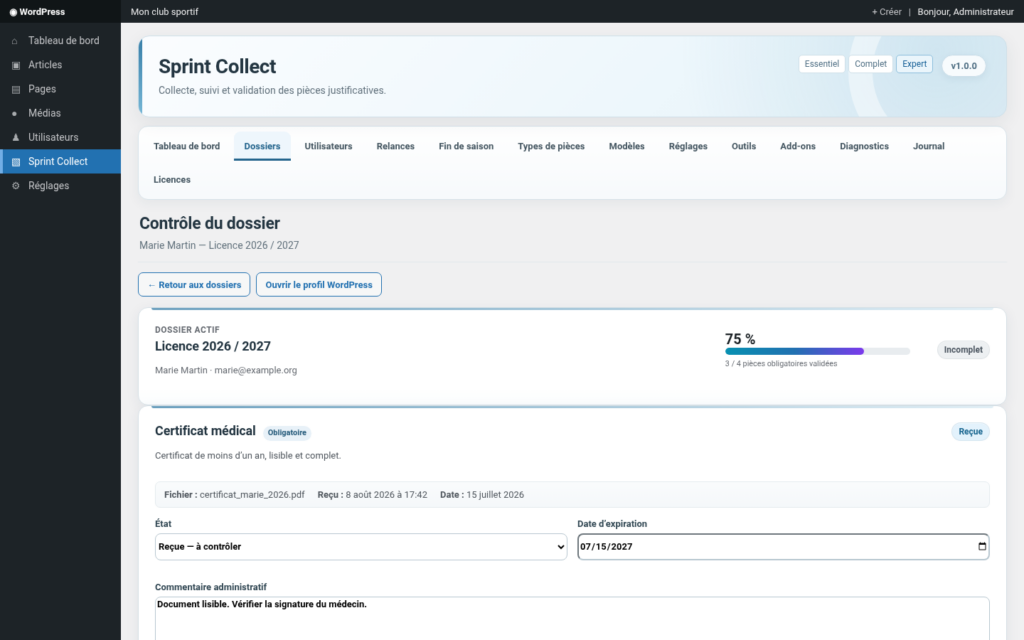The width and height of the screenshot is (1024, 640).
Task: Switch to the Tableau de bord plugin tab
Action: pyautogui.click(x=187, y=146)
